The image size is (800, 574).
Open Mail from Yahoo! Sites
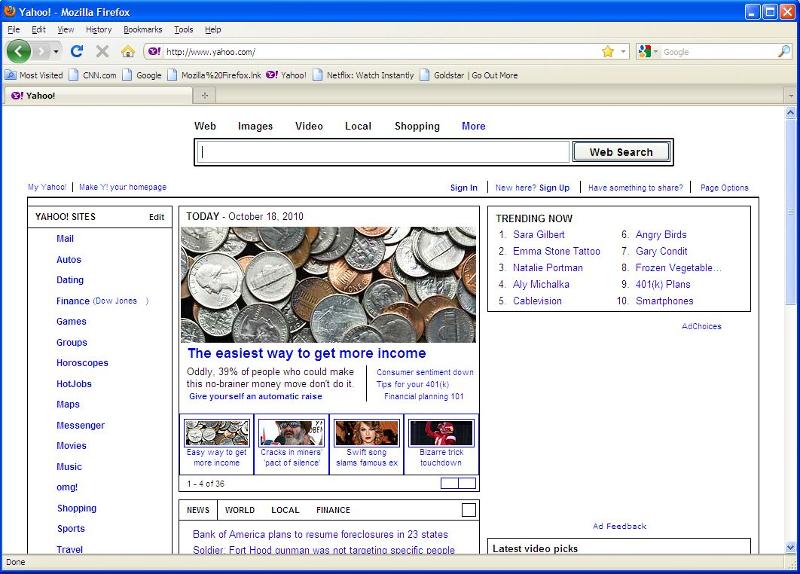(65, 239)
